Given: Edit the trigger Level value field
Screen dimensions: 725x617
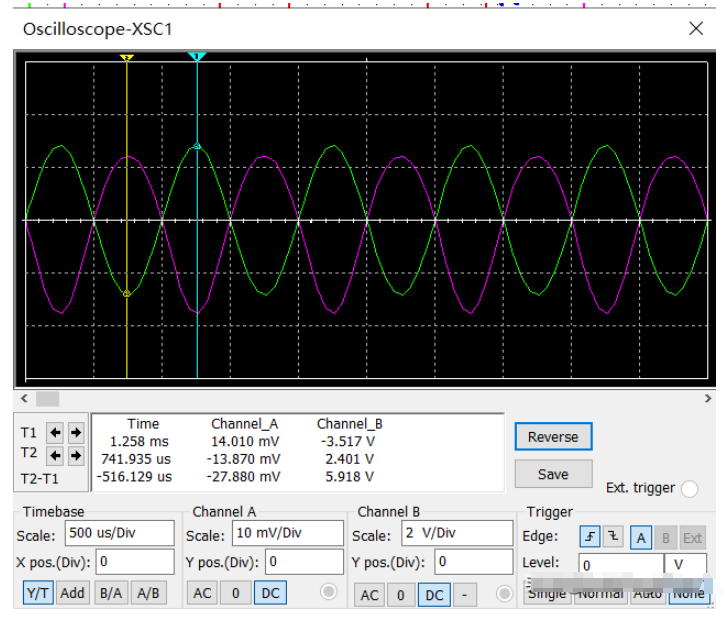Looking at the screenshot, I should [x=621, y=565].
